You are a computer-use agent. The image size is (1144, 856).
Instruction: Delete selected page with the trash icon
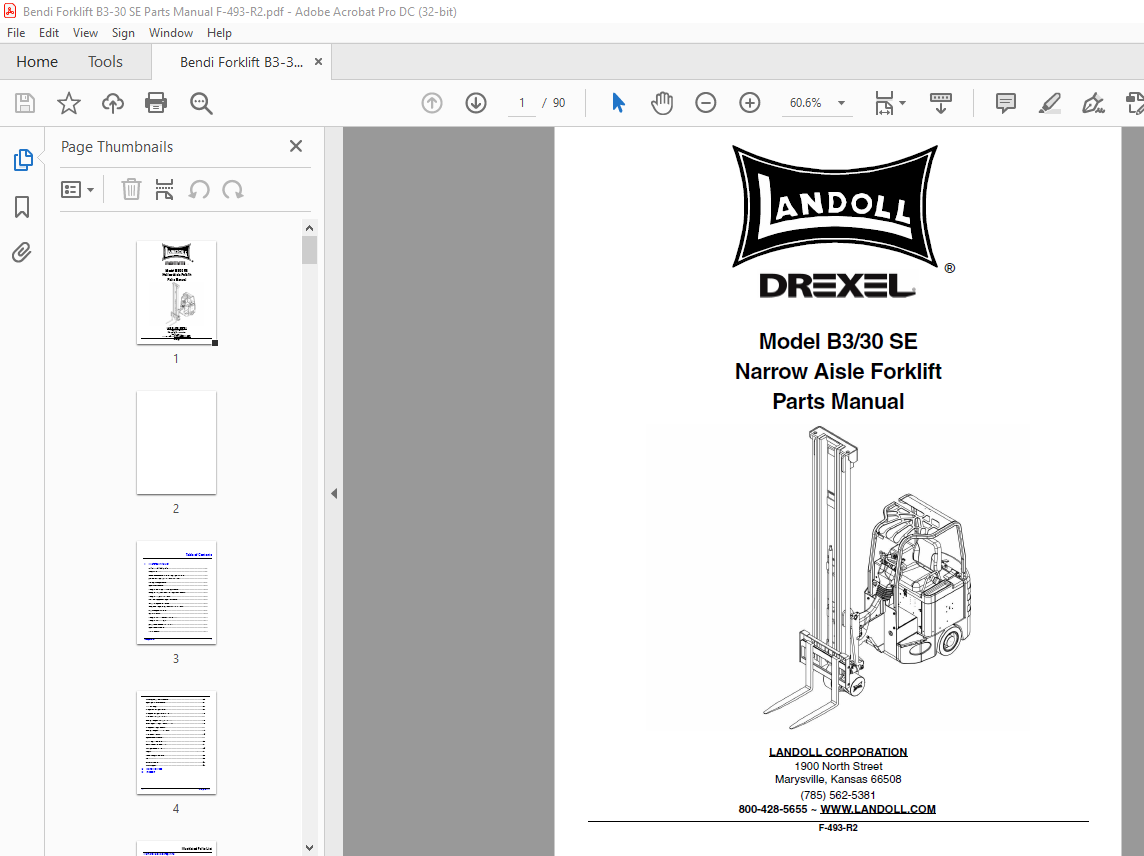131,190
